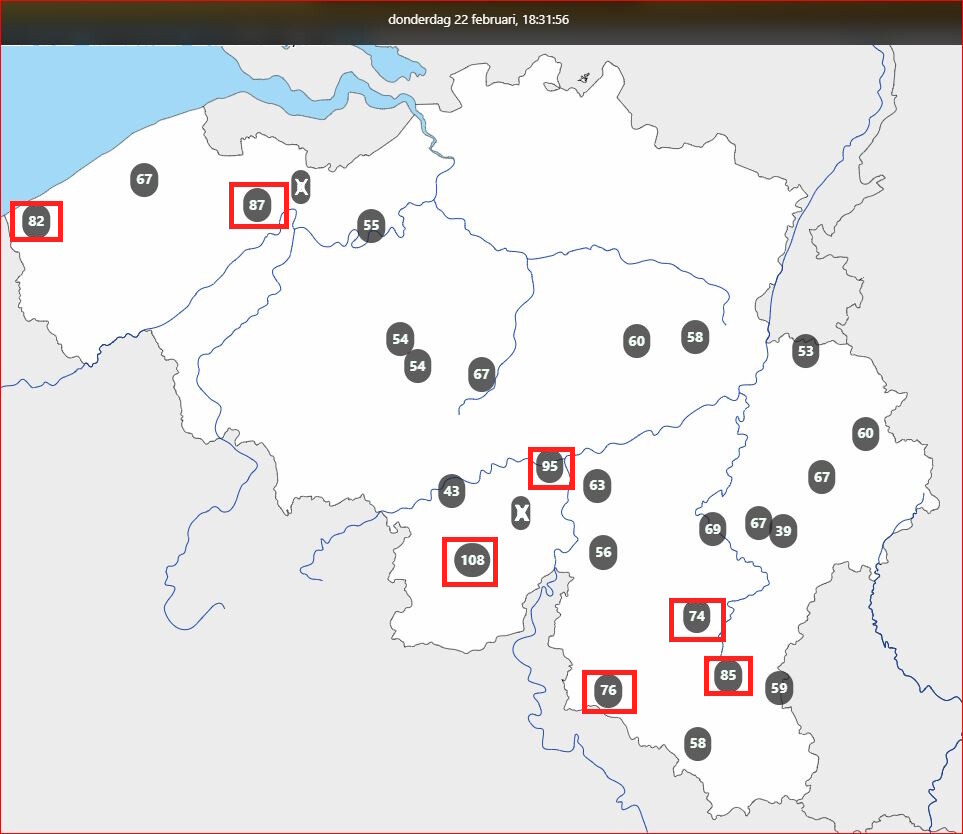Viewport: 963px width, 834px height.
Task: Click the station marker showing 108
Action: (472, 560)
